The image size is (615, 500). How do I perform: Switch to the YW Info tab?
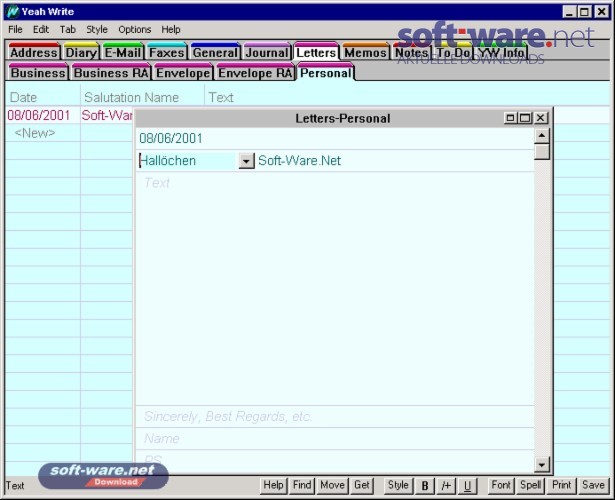pos(501,52)
